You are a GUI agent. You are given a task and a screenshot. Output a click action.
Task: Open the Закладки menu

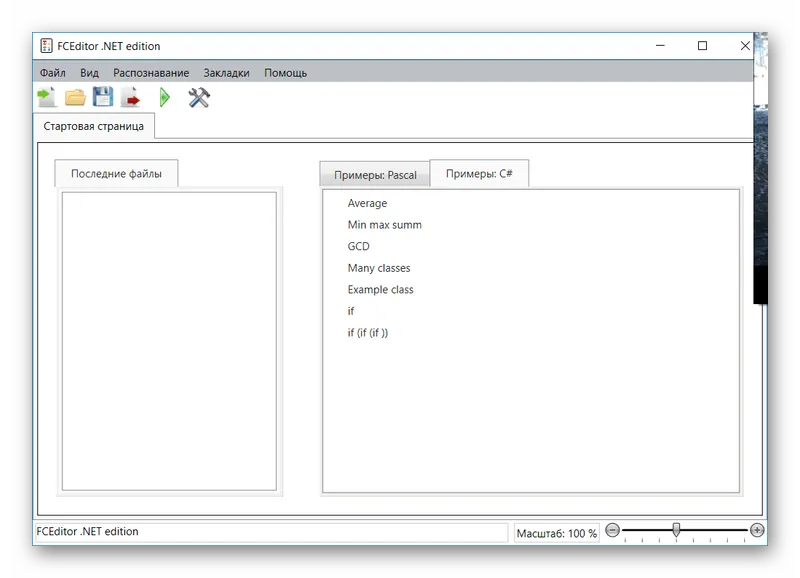pyautogui.click(x=227, y=73)
